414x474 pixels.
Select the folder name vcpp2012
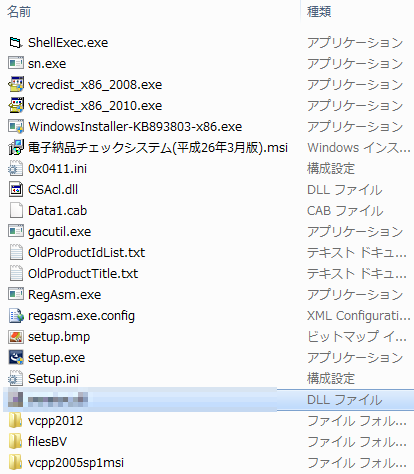[x=55, y=421]
